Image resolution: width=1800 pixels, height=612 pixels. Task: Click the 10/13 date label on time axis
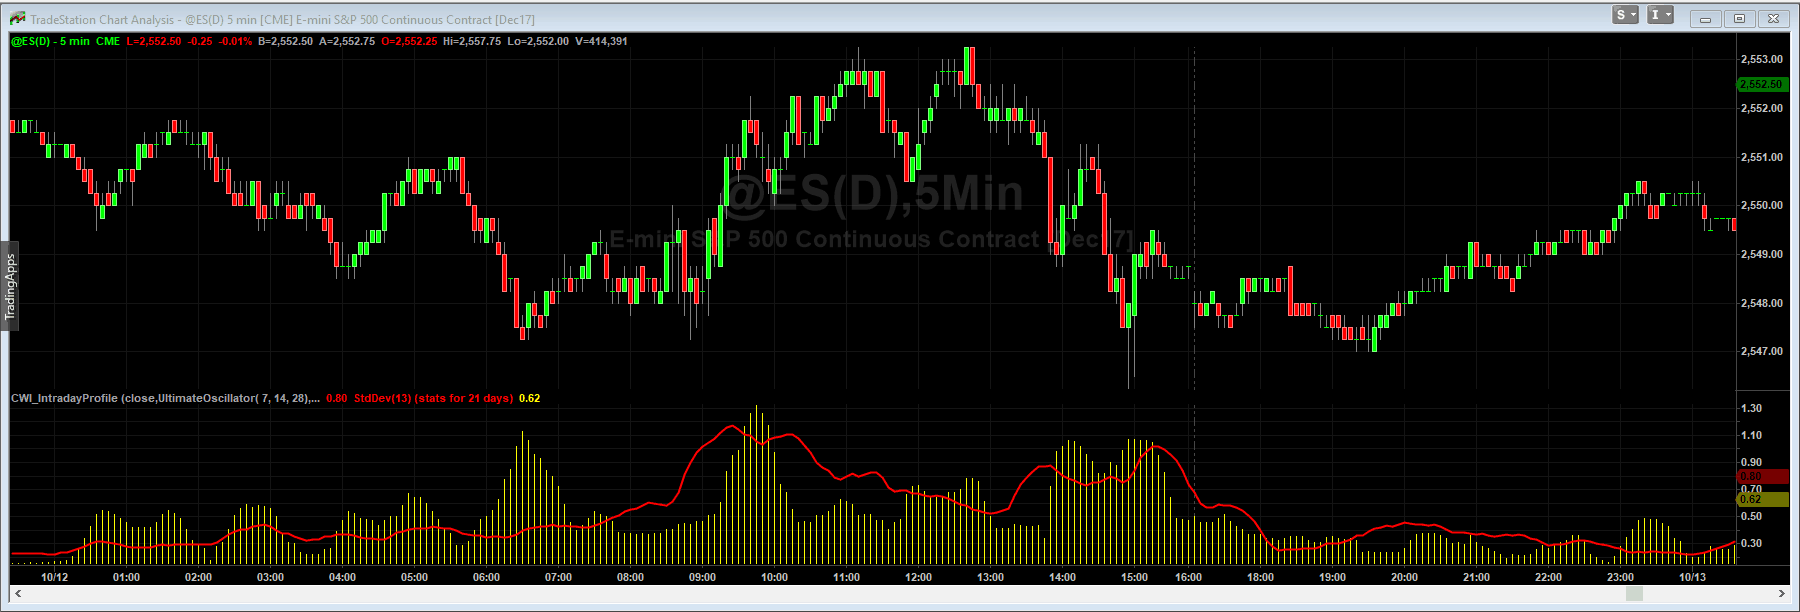click(x=1692, y=577)
